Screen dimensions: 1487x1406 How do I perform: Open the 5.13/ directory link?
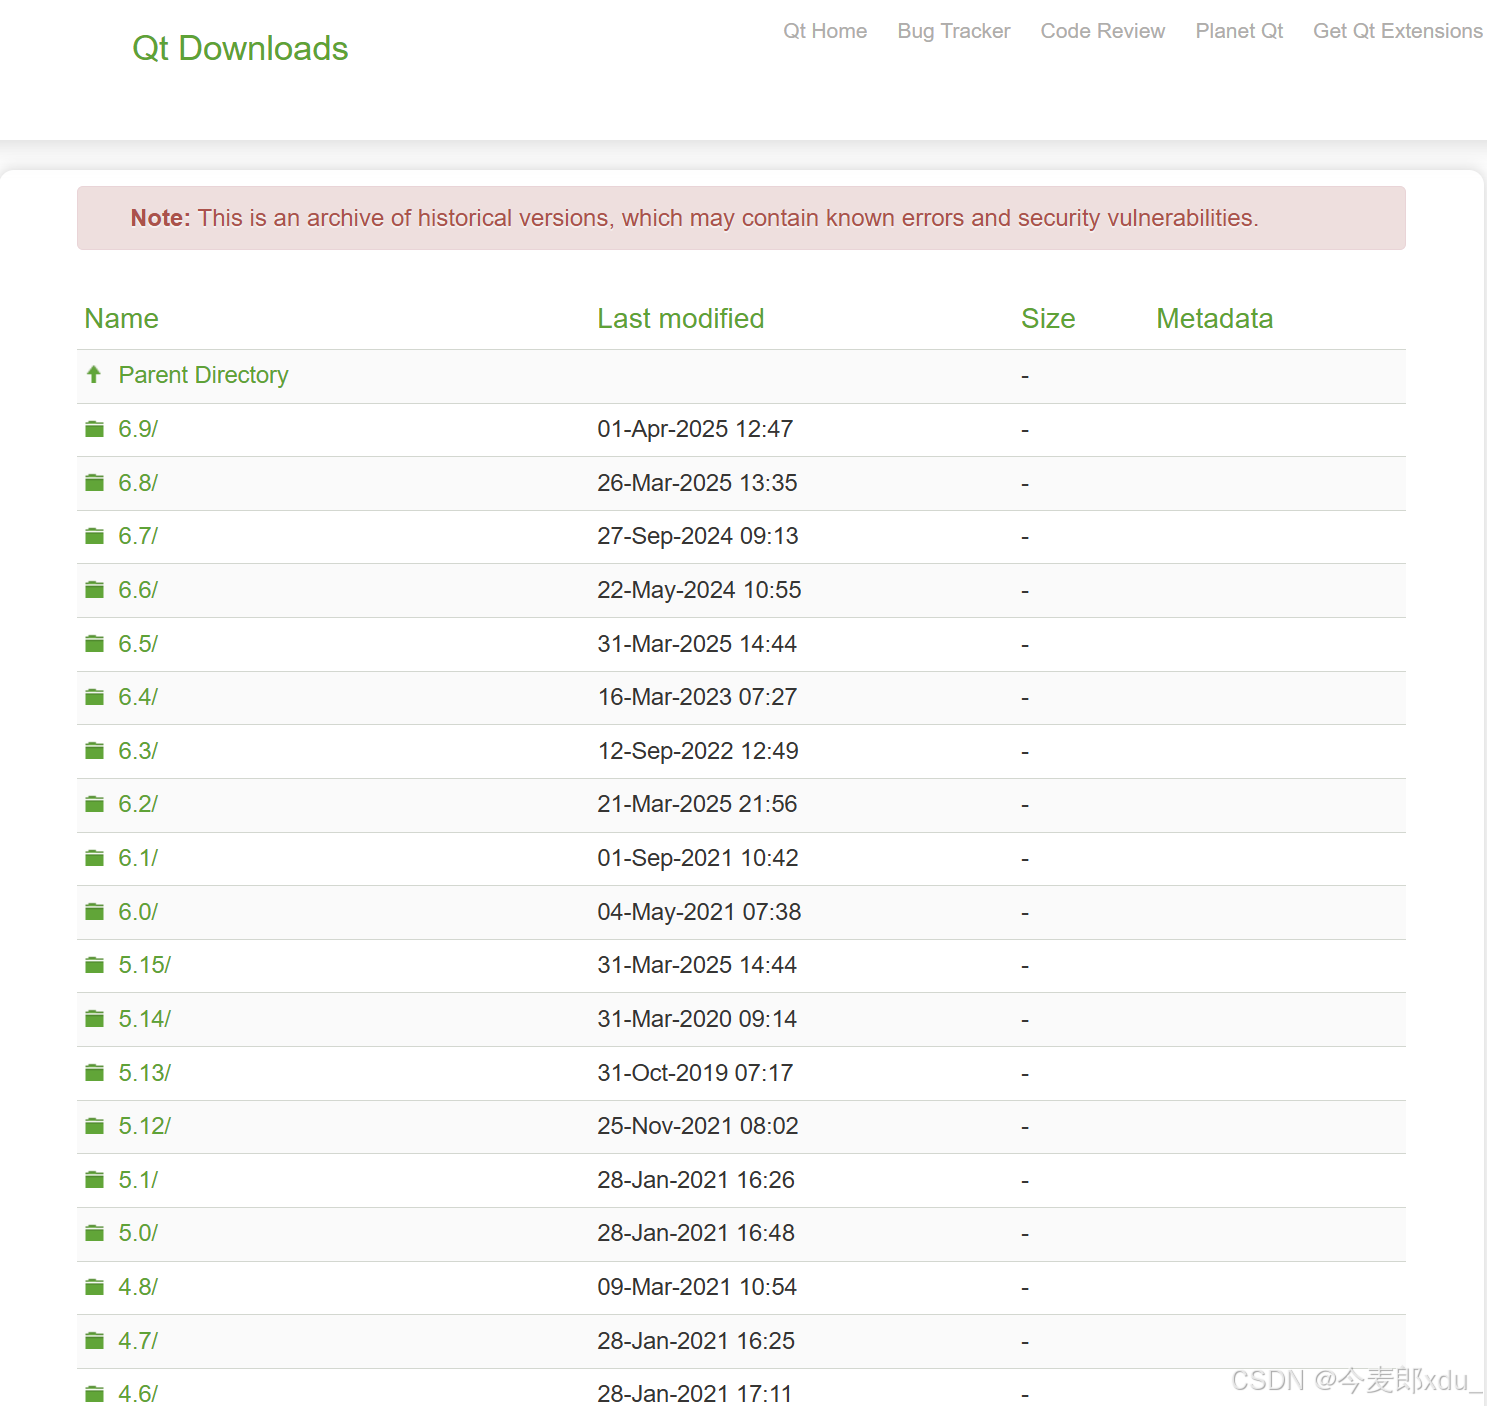coord(144,1073)
